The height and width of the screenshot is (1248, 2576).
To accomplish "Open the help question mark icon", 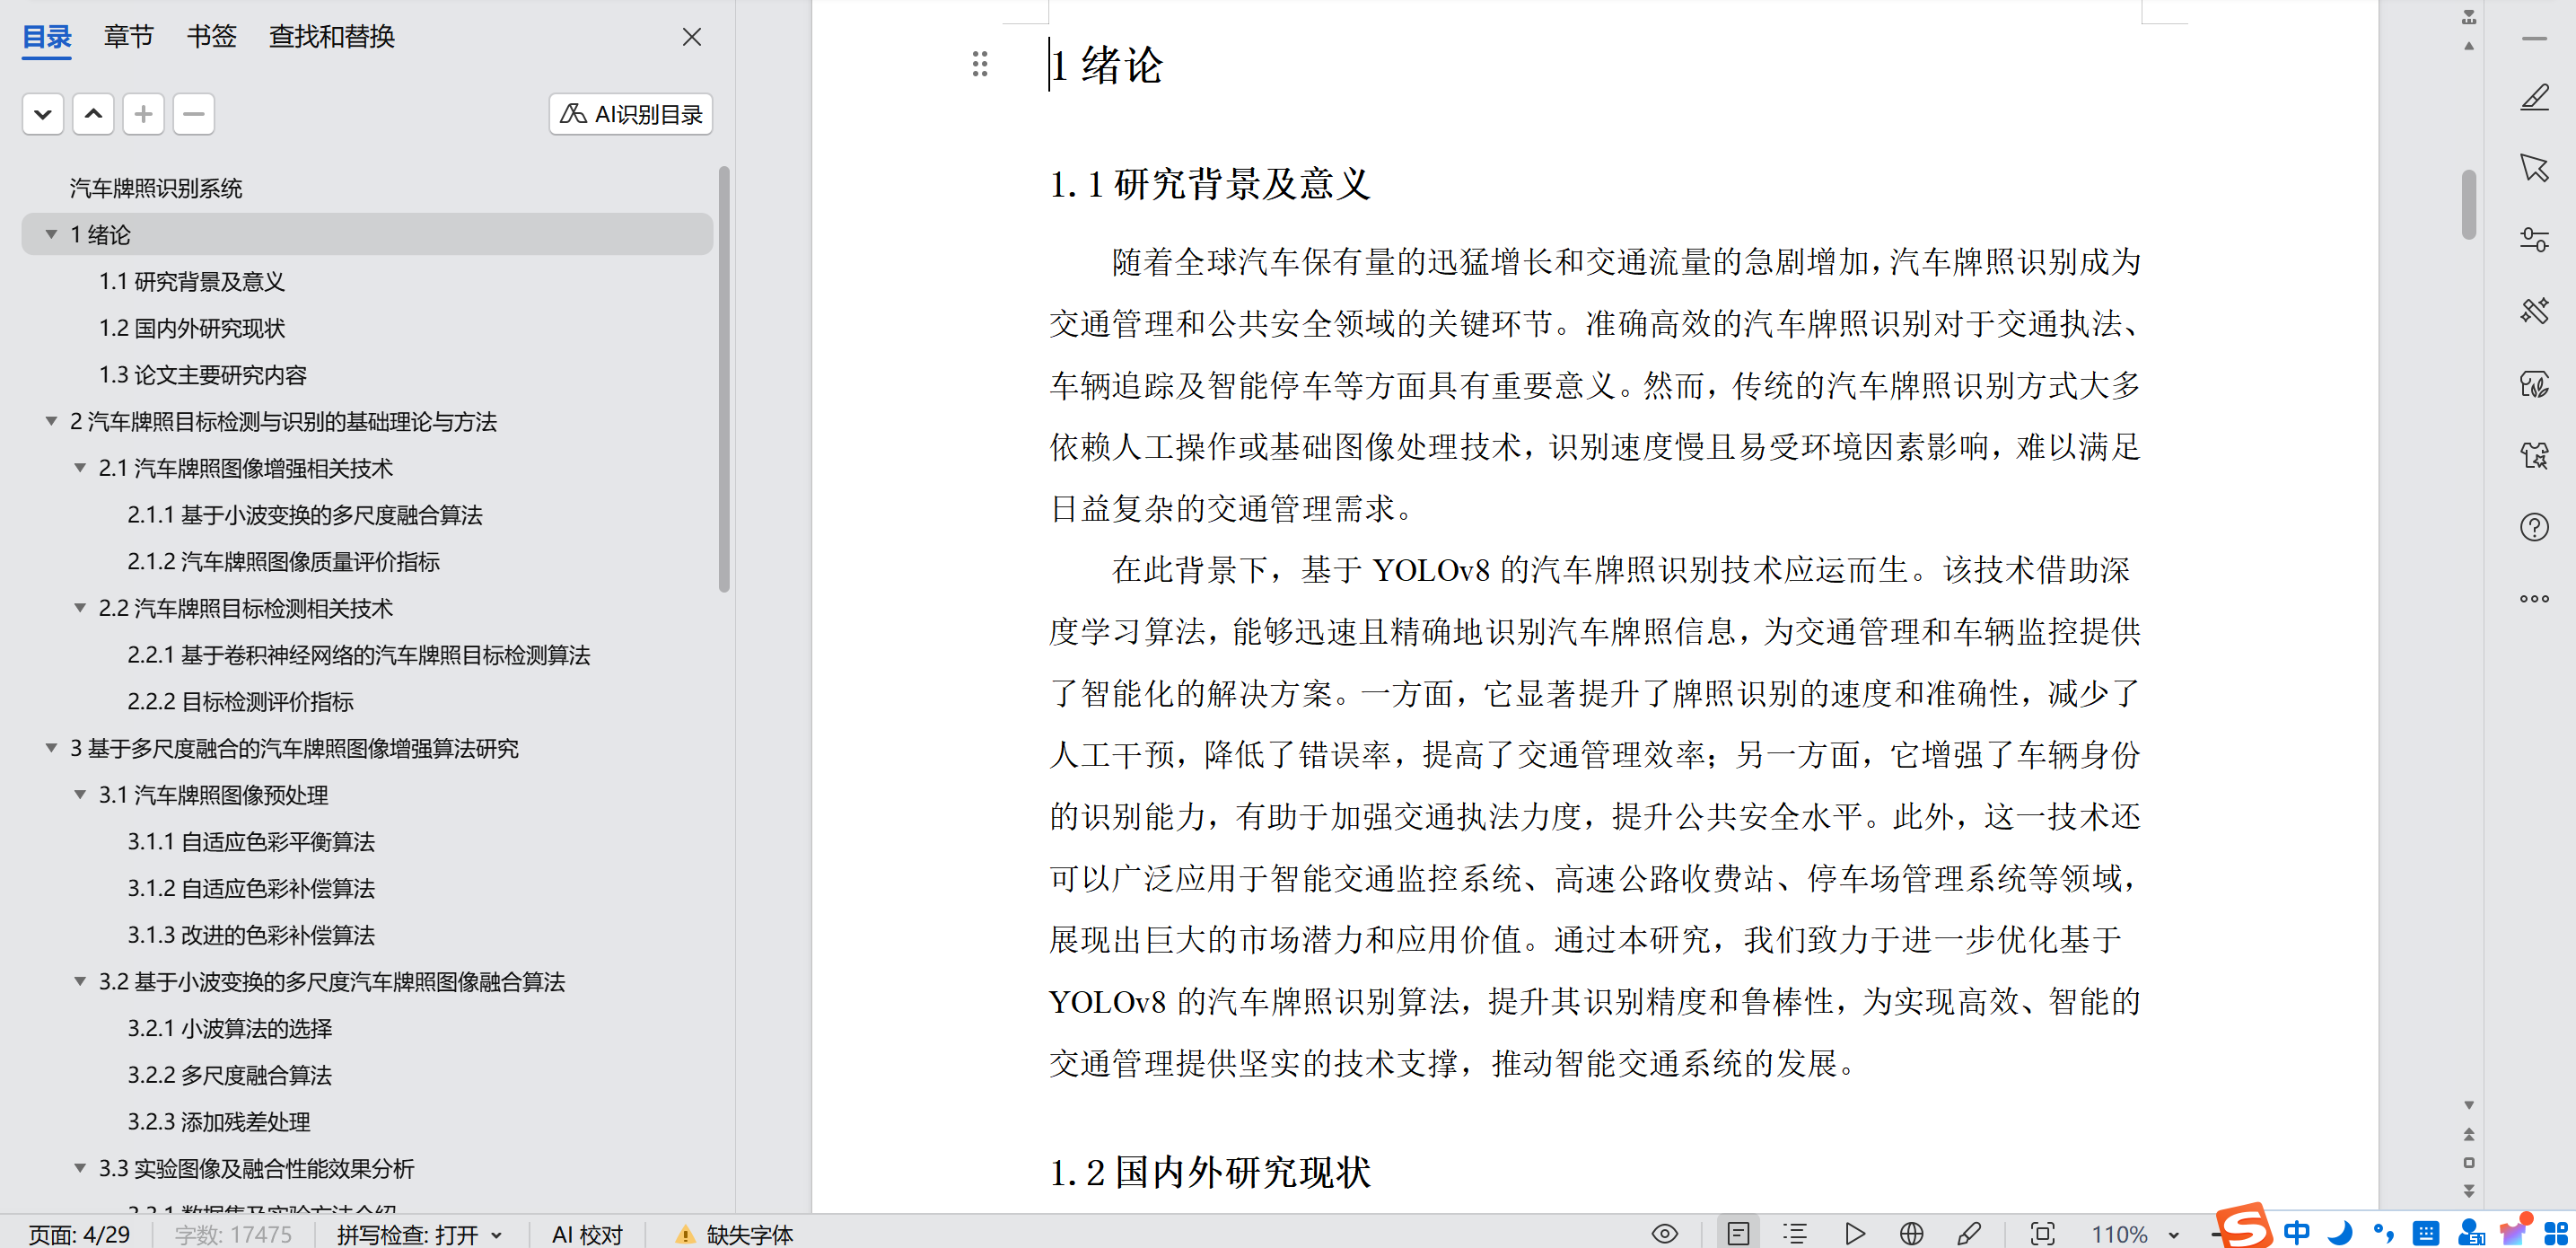I will pos(2534,527).
